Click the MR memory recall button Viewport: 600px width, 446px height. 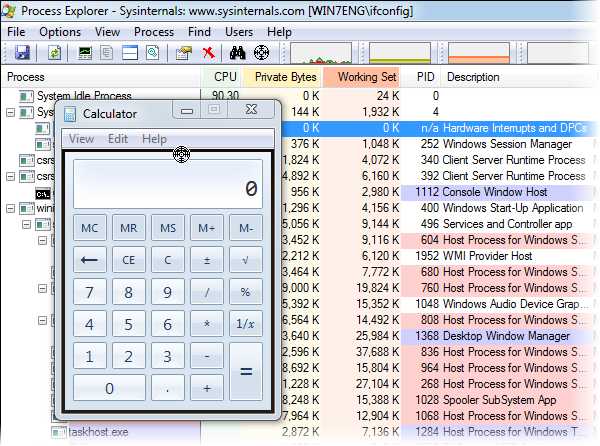(129, 228)
